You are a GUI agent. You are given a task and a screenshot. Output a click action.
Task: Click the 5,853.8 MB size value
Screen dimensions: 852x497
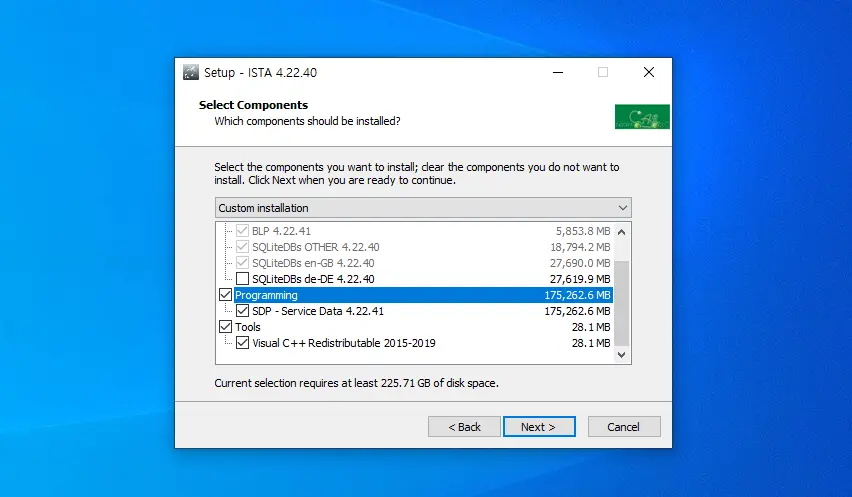583,231
